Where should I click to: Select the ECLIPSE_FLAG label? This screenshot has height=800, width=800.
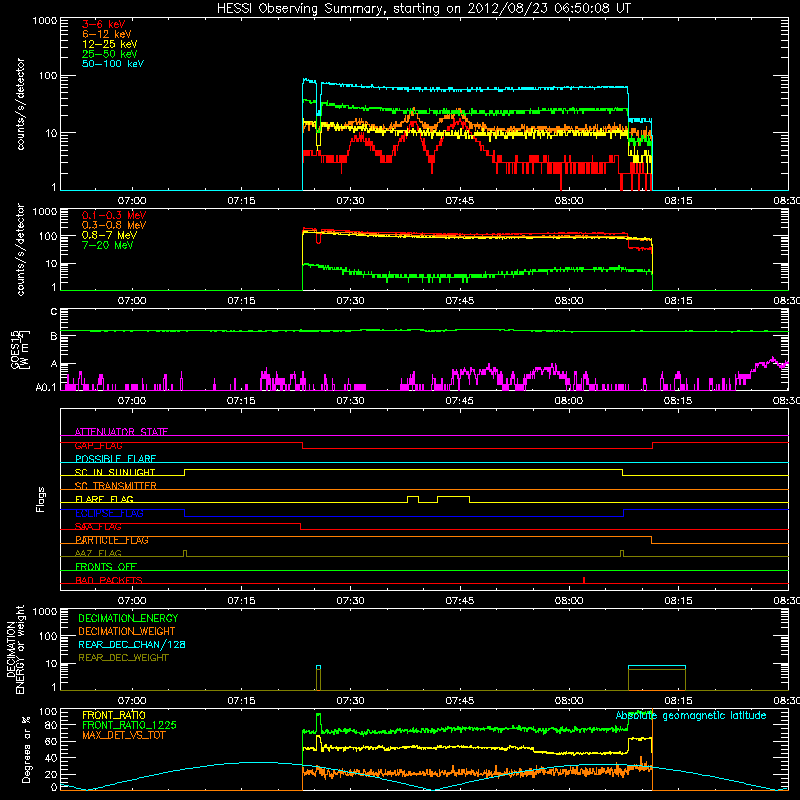click(109, 513)
